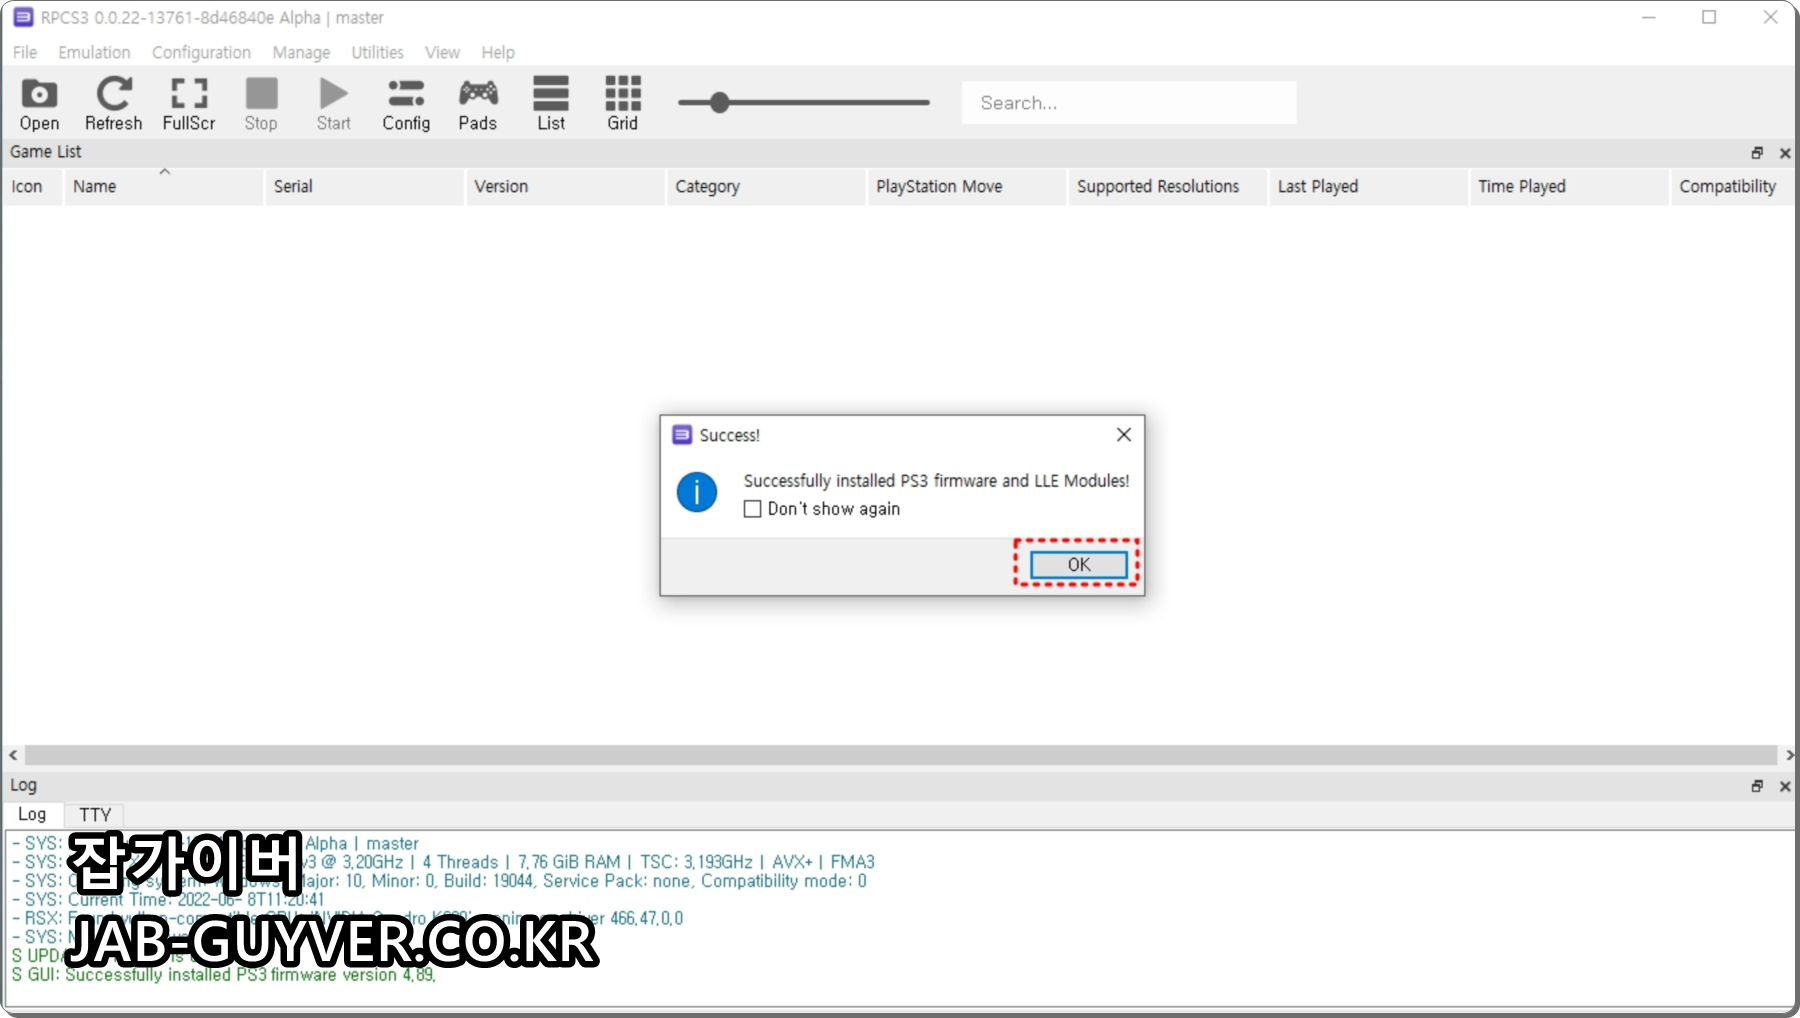1800x1018 pixels.
Task: Open the Emulation menu
Action: tap(94, 52)
